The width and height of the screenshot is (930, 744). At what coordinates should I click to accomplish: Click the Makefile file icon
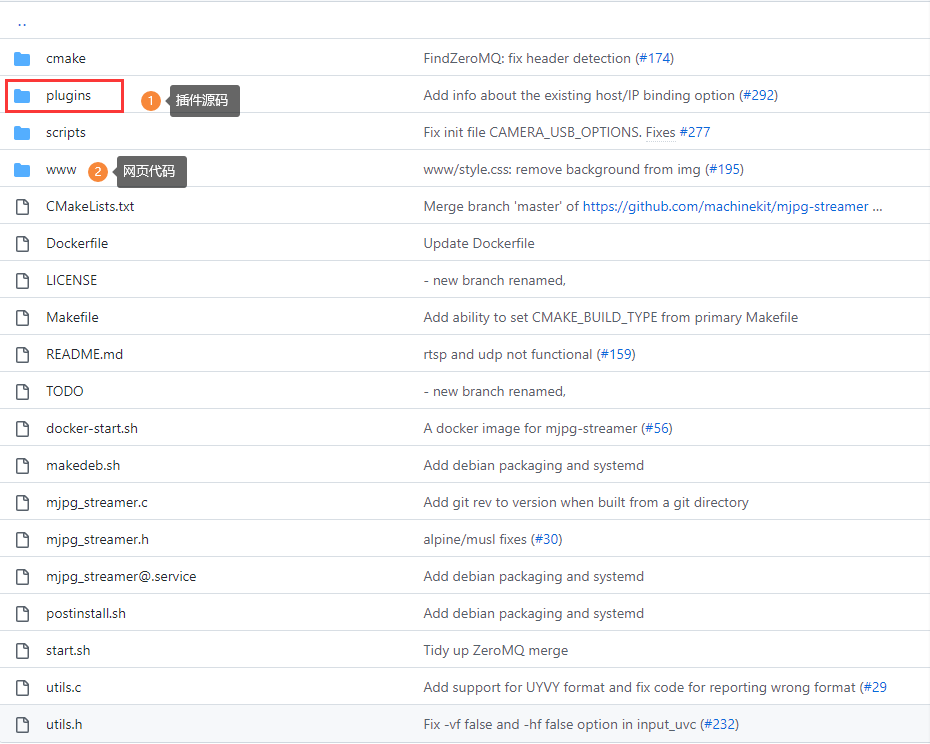(23, 318)
